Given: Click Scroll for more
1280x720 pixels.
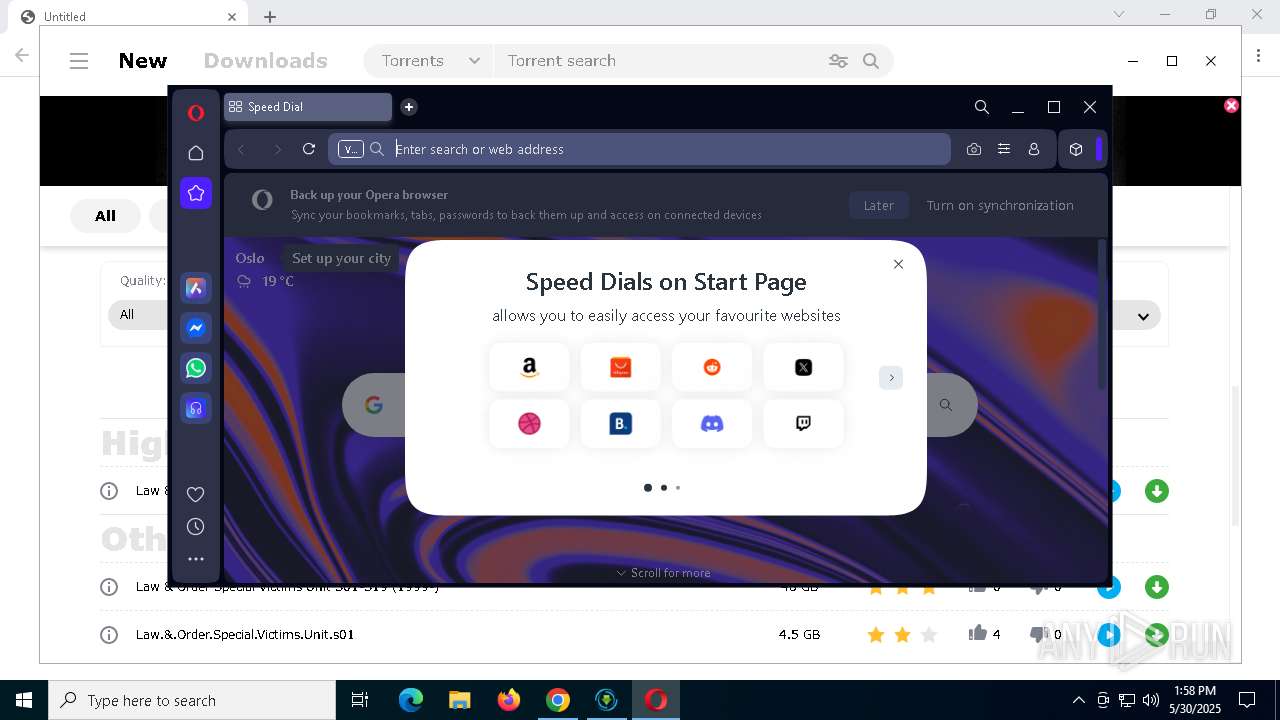Looking at the screenshot, I should click(x=663, y=573).
